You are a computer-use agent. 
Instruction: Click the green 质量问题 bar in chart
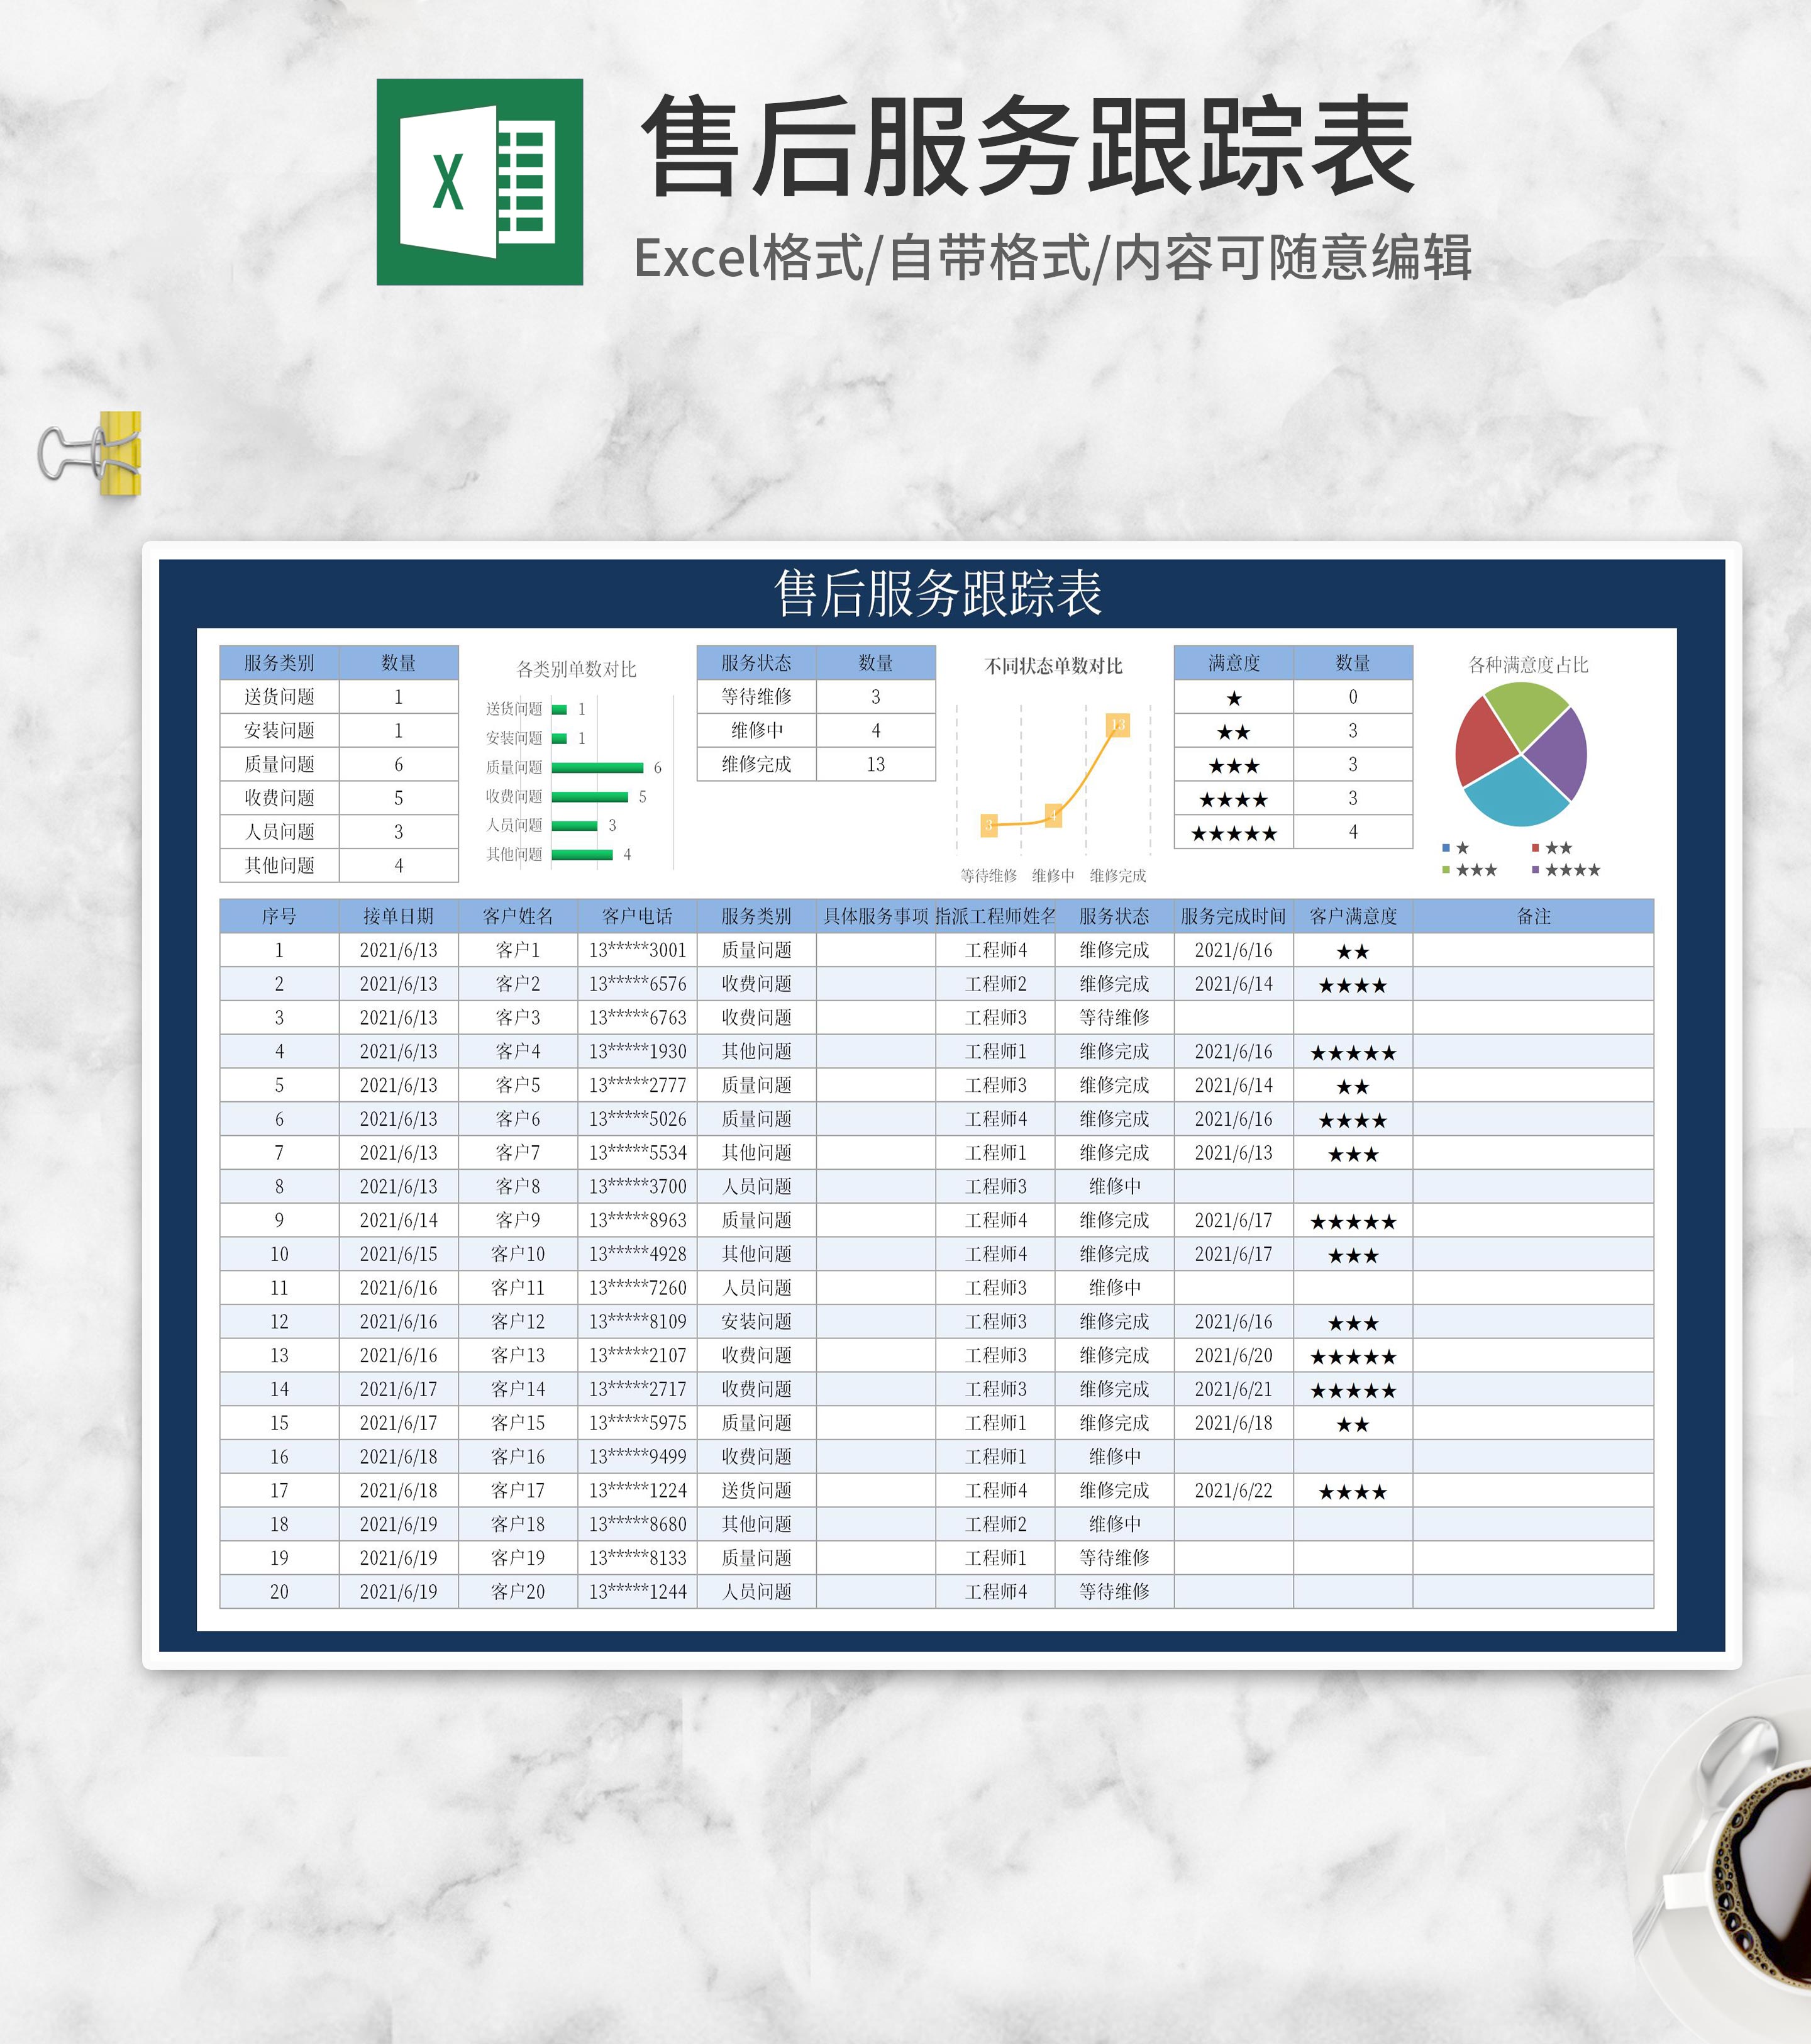click(x=597, y=768)
